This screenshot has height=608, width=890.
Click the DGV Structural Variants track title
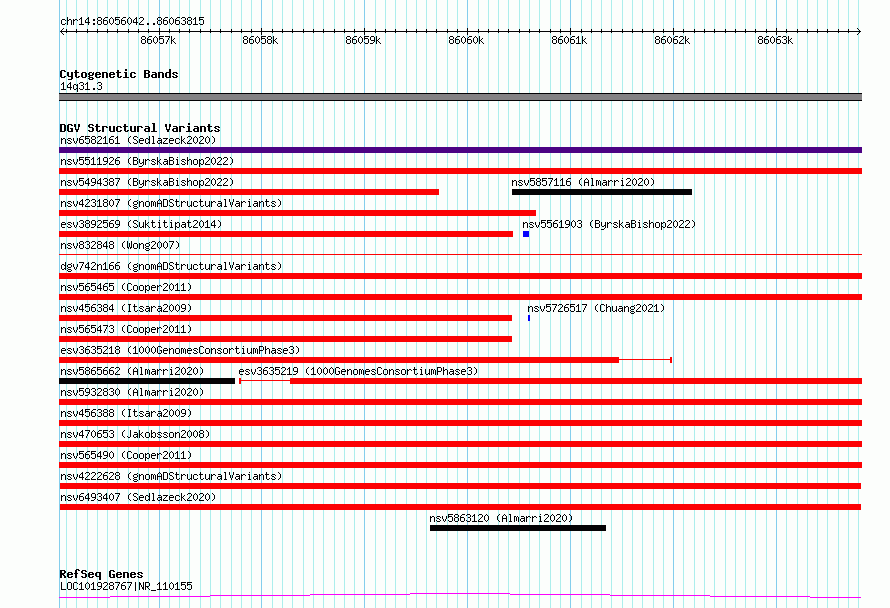point(140,128)
